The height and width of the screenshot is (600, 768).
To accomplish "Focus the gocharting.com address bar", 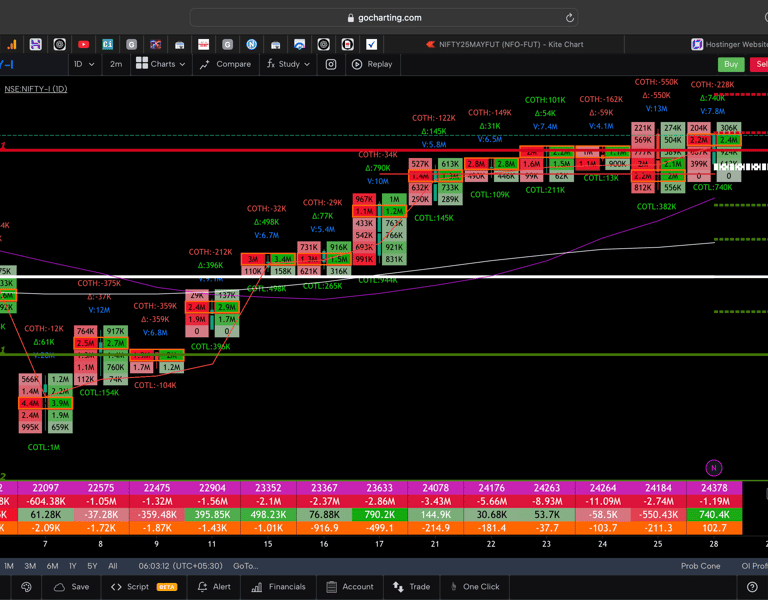I will click(x=384, y=18).
